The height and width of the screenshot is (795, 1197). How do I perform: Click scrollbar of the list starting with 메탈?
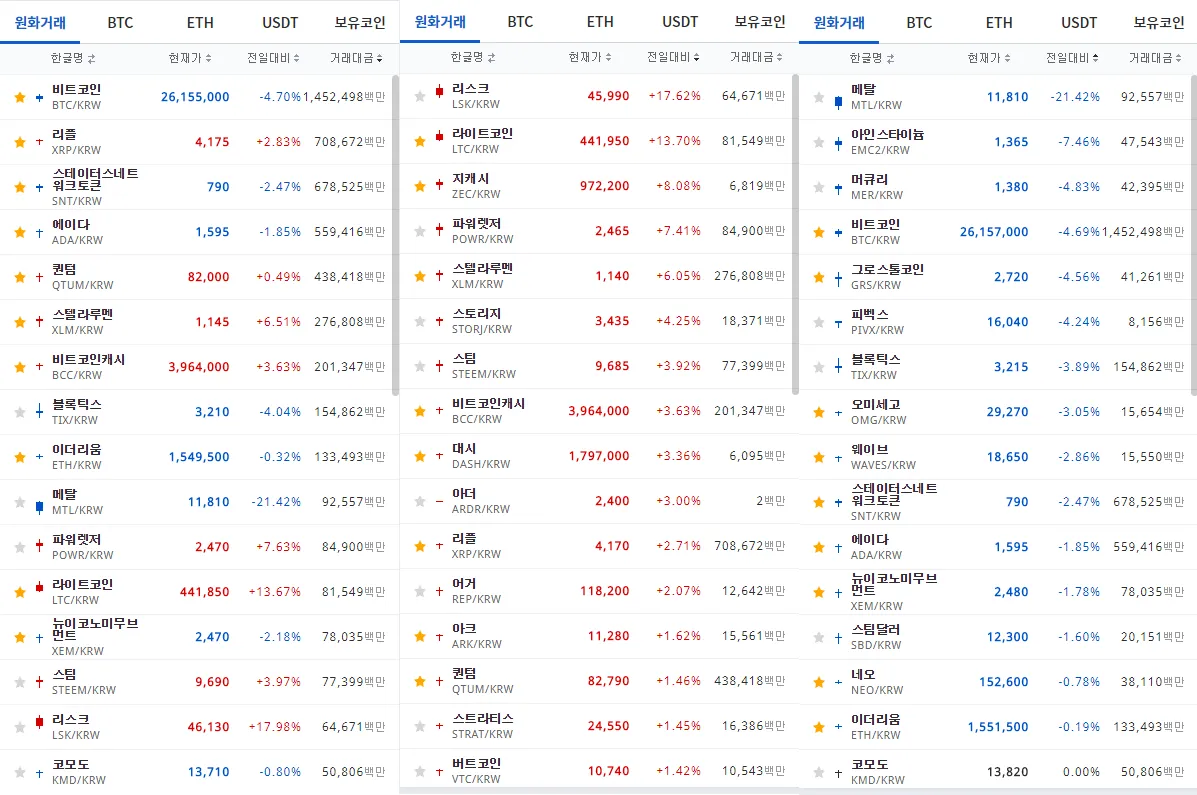[x=1194, y=235]
